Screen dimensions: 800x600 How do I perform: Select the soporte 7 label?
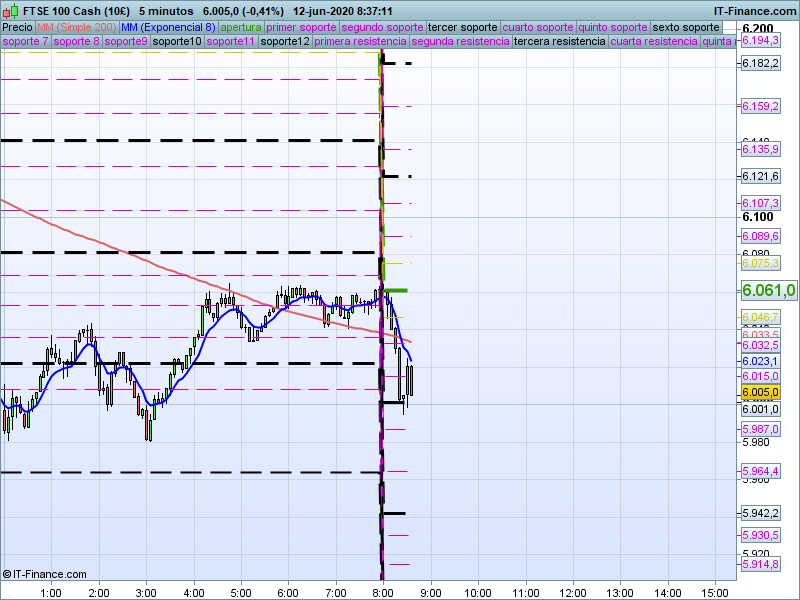(x=26, y=41)
